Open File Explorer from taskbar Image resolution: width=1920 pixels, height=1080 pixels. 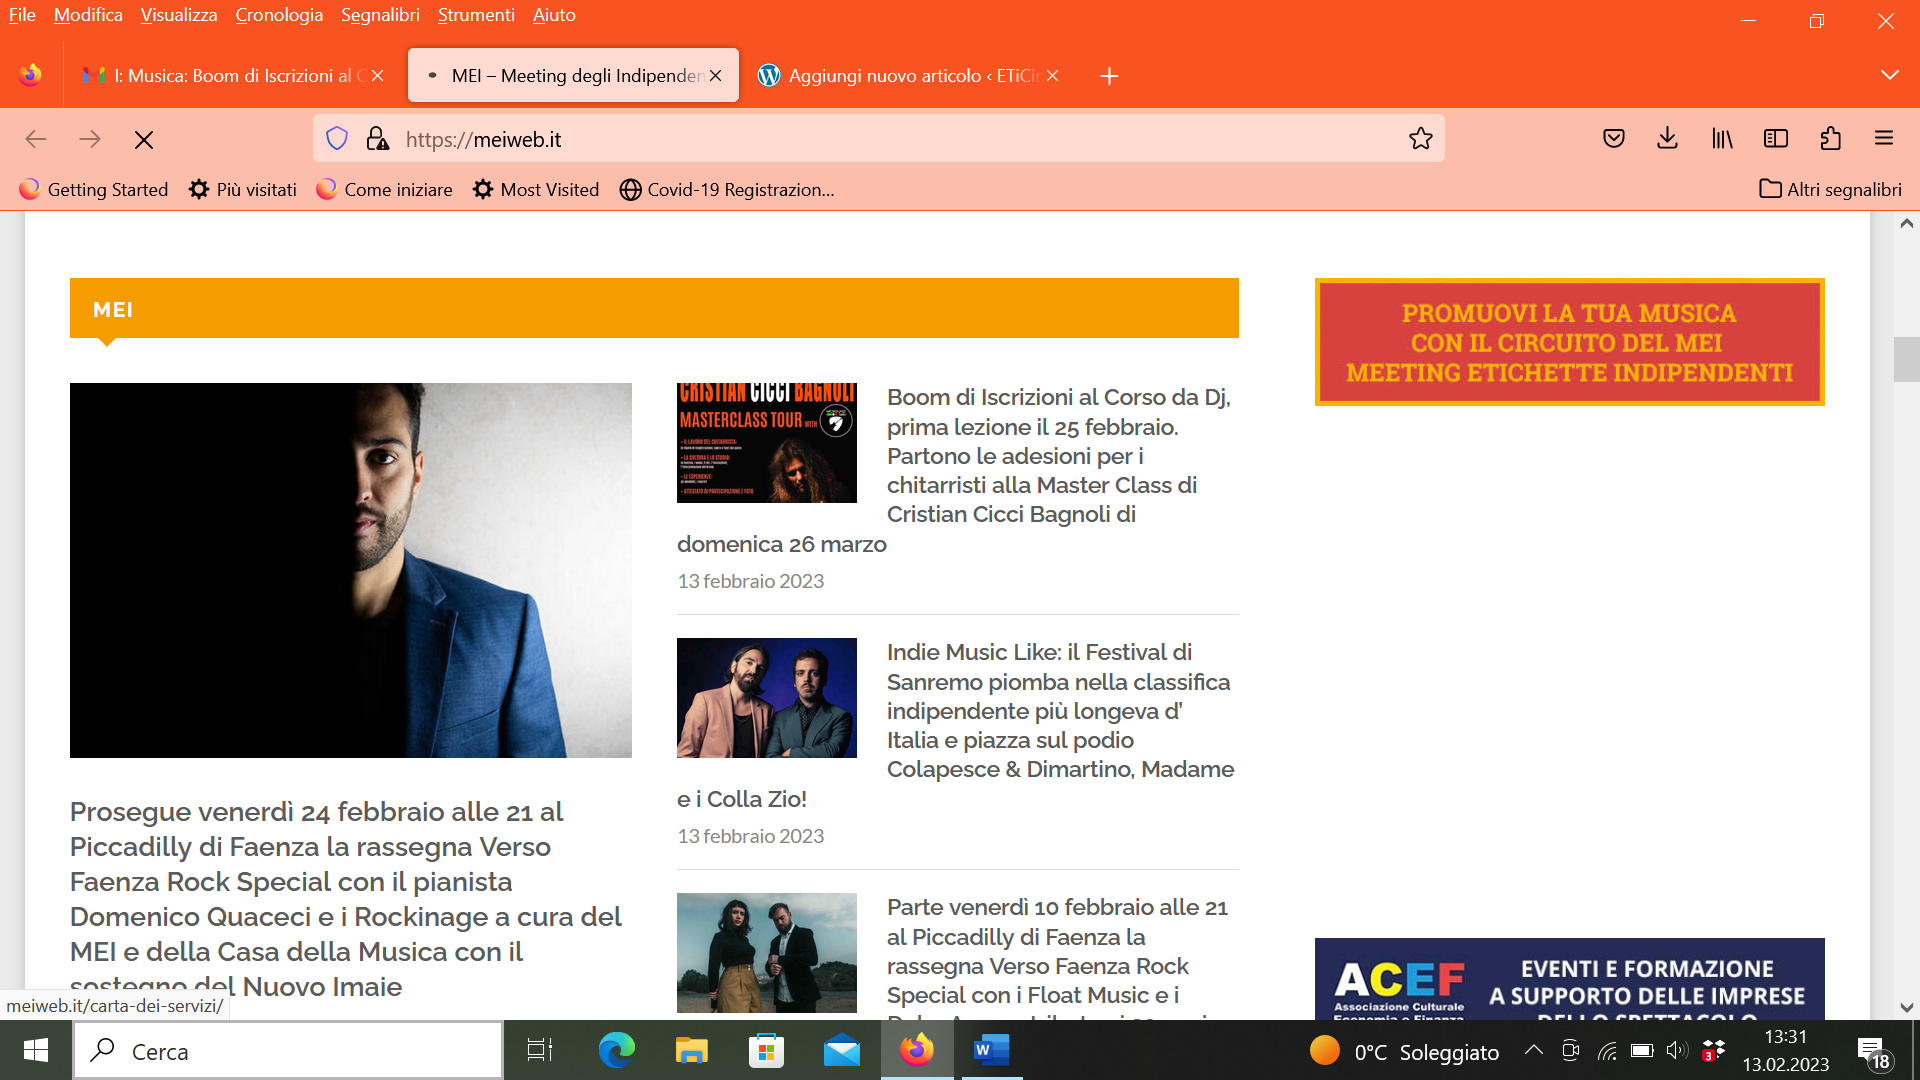click(691, 1050)
